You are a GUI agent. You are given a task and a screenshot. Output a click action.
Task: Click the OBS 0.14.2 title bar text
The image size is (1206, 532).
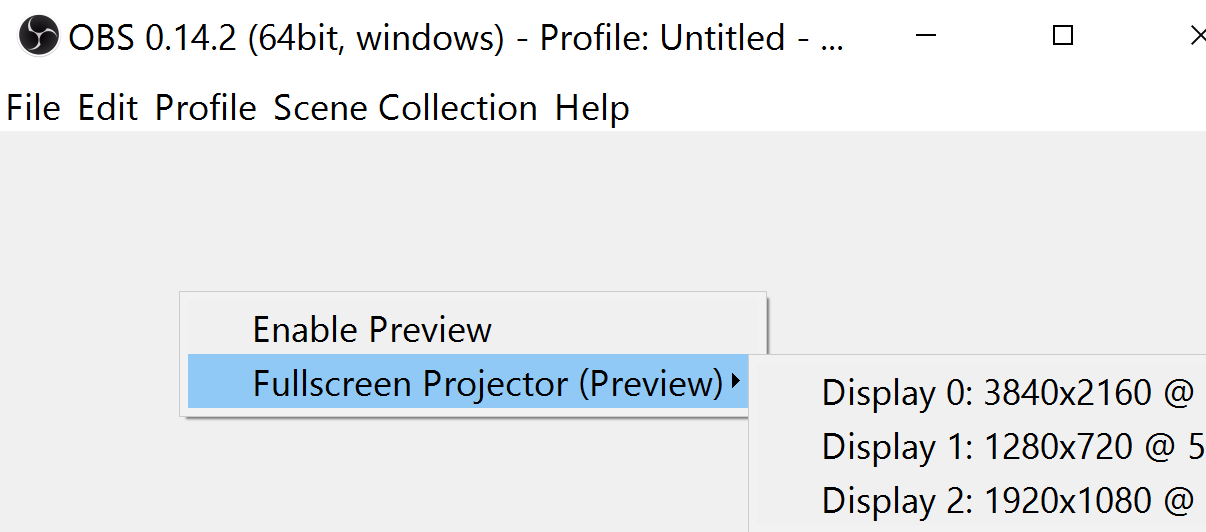tap(456, 38)
